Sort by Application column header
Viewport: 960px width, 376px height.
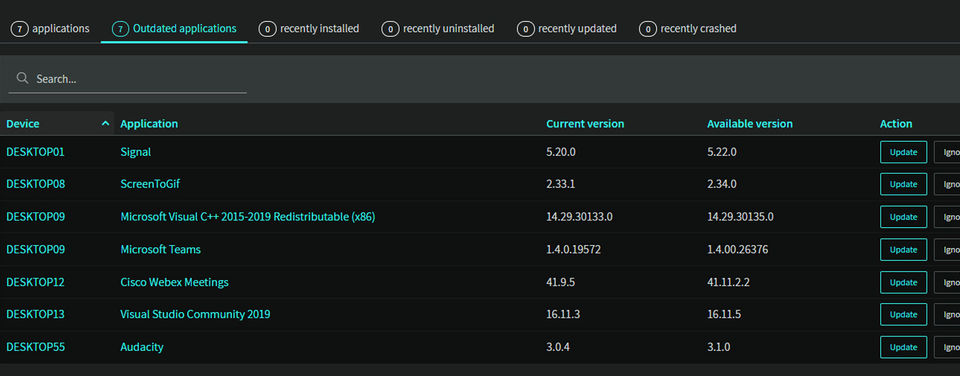(x=149, y=124)
